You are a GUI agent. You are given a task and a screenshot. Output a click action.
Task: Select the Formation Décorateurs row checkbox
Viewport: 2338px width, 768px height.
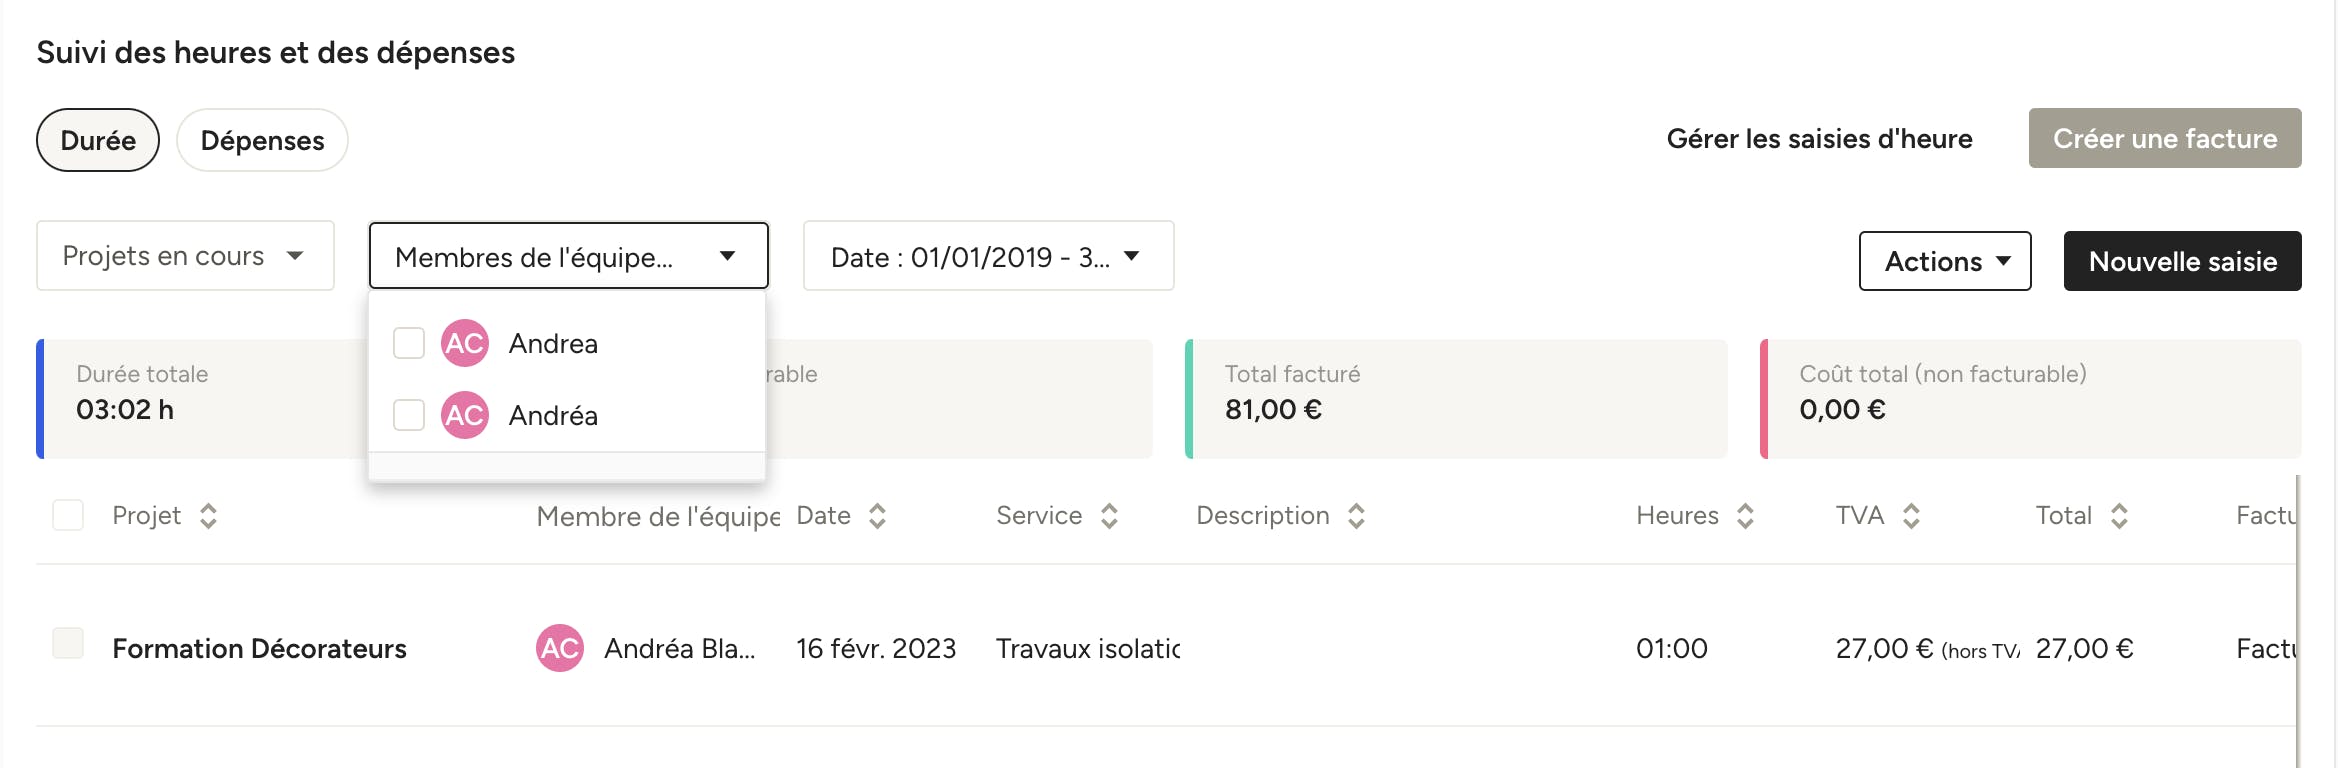[x=68, y=643]
